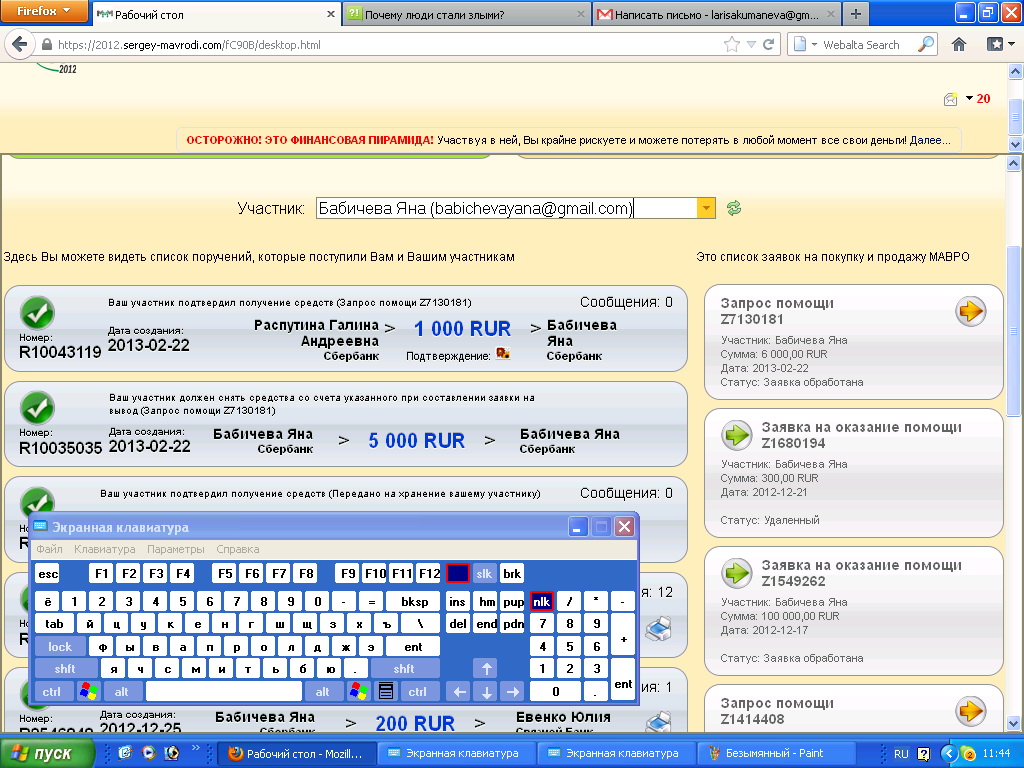Open the search engine selector dropdown
The width and height of the screenshot is (1024, 768).
(x=805, y=44)
